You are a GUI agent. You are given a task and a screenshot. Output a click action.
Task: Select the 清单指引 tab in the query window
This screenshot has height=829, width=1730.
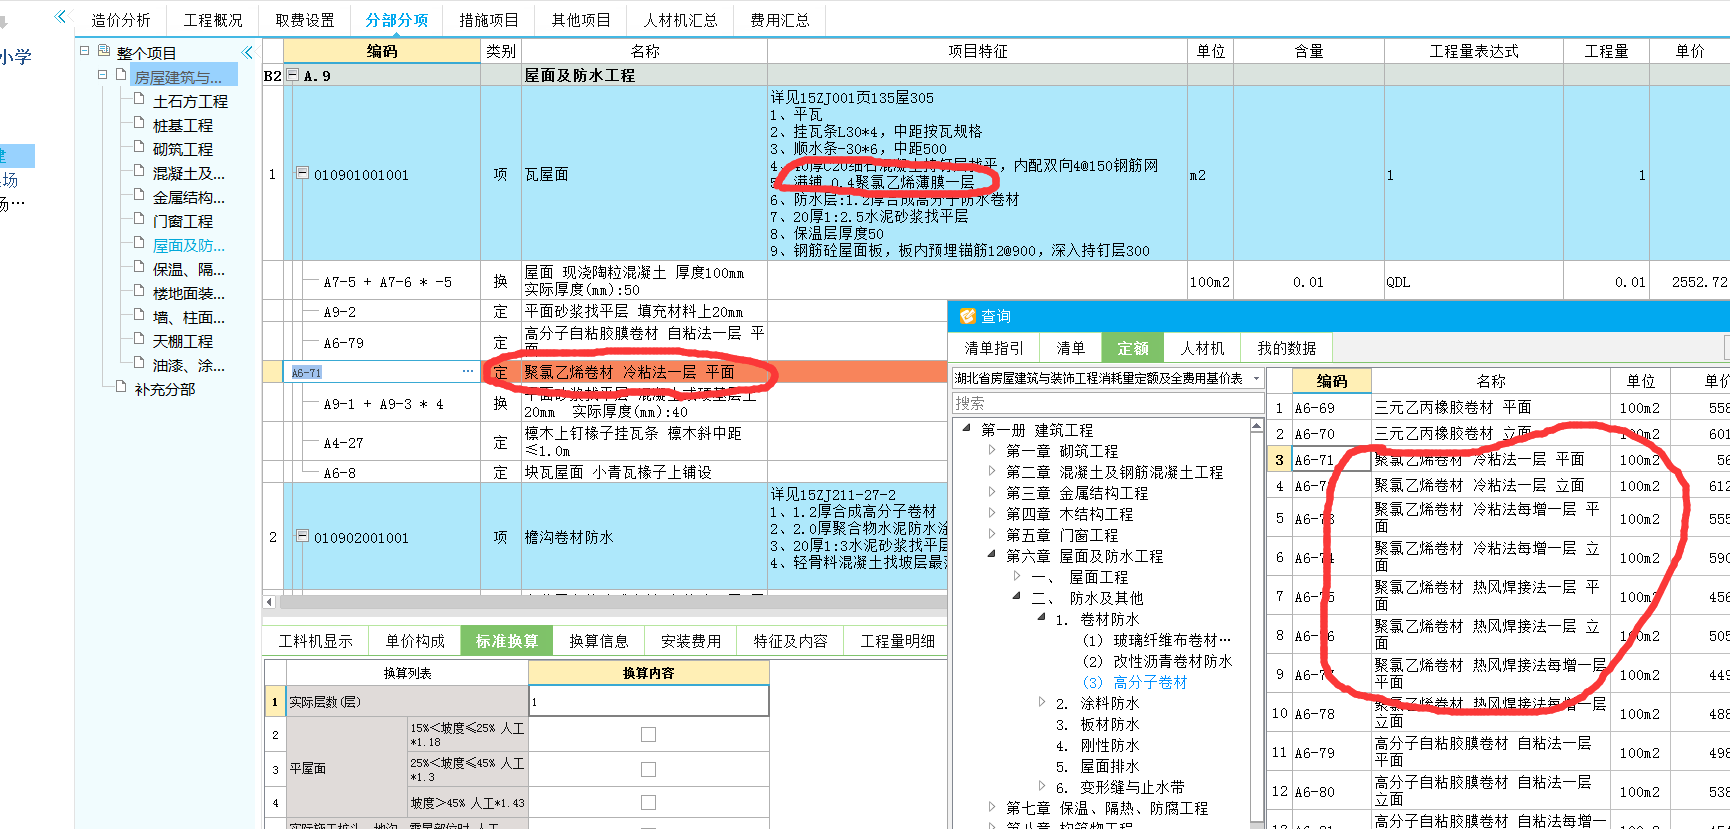click(x=994, y=348)
